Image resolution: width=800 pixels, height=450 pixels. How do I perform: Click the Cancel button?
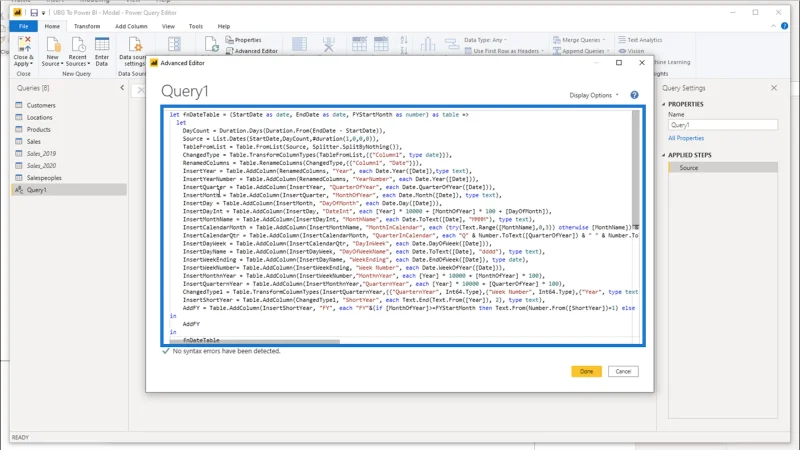(x=623, y=371)
